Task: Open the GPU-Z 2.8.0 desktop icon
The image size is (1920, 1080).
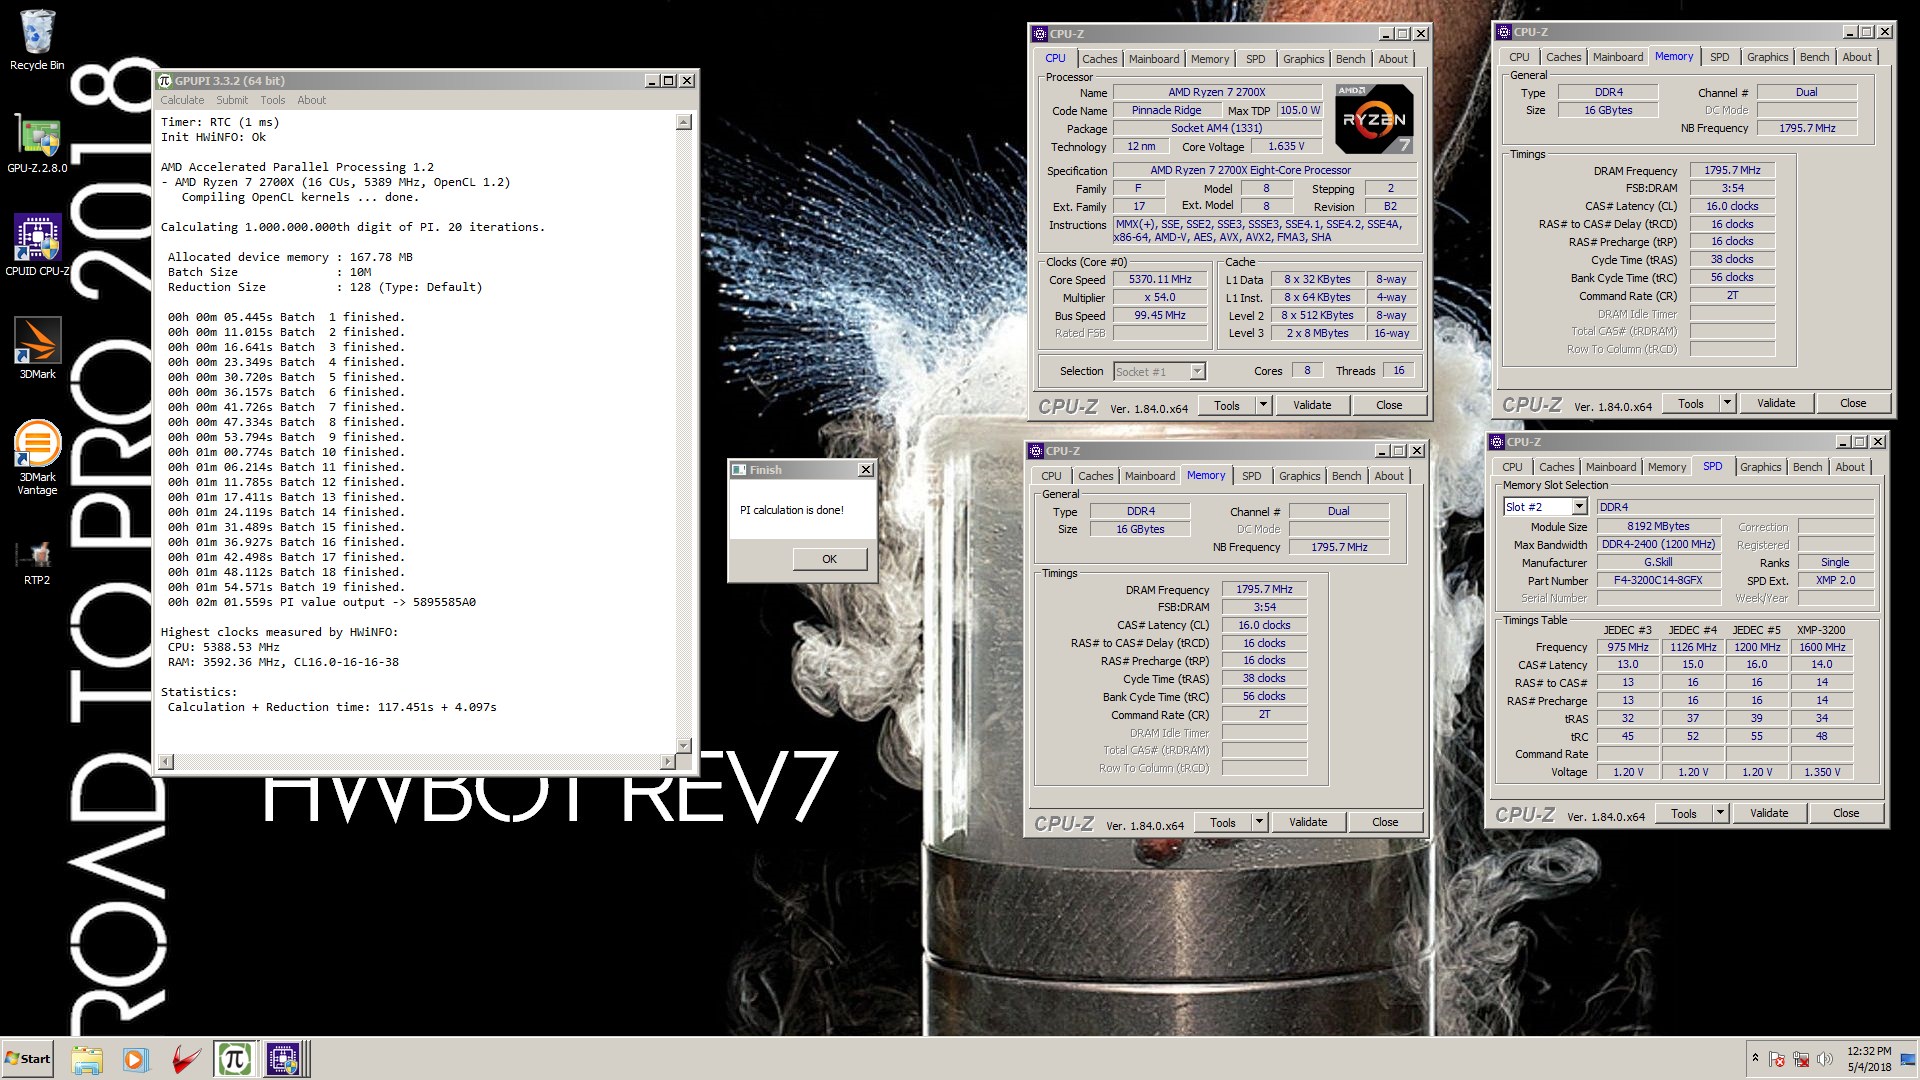Action: pyautogui.click(x=37, y=143)
